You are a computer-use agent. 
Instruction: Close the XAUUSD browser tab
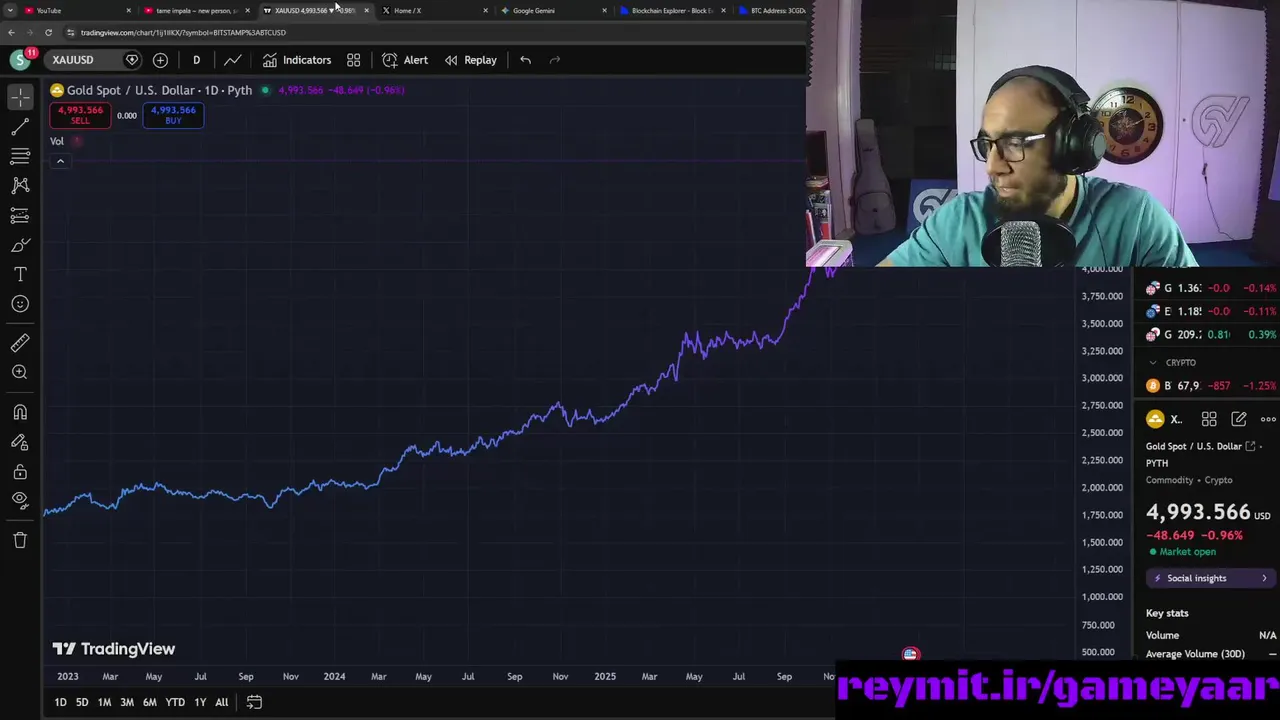point(367,10)
